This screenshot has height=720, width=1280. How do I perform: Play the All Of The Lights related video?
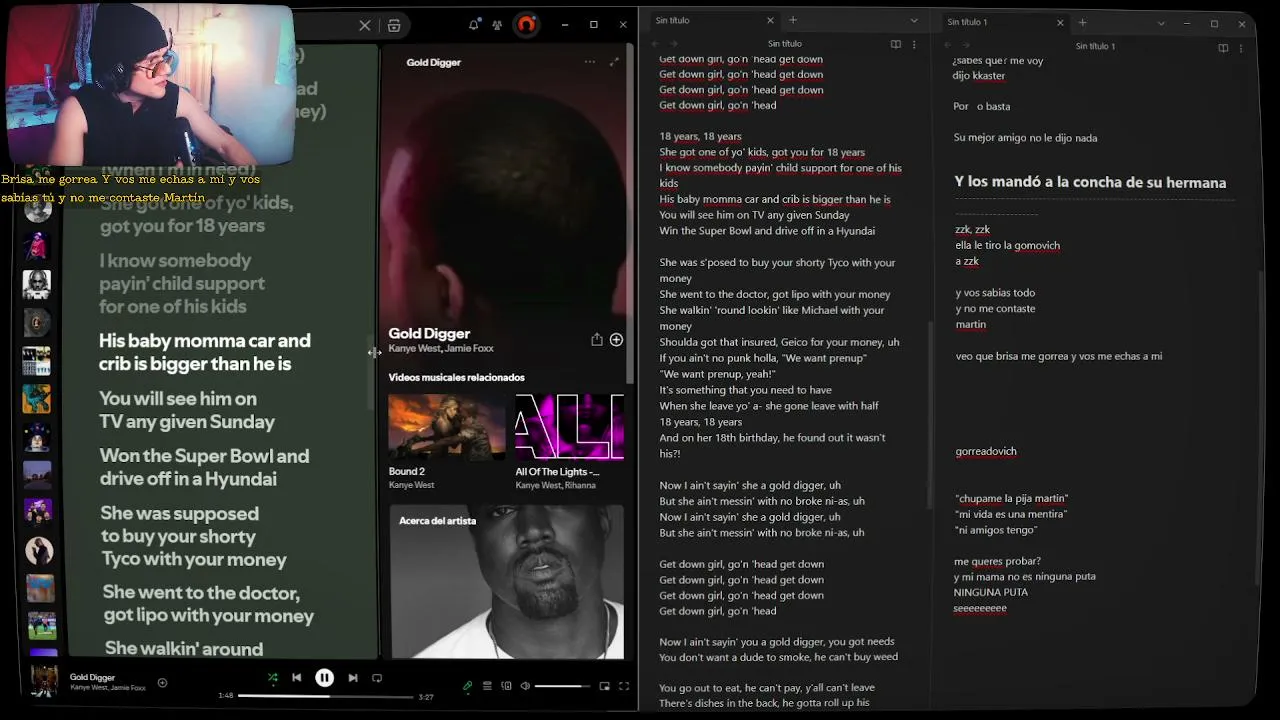(569, 427)
